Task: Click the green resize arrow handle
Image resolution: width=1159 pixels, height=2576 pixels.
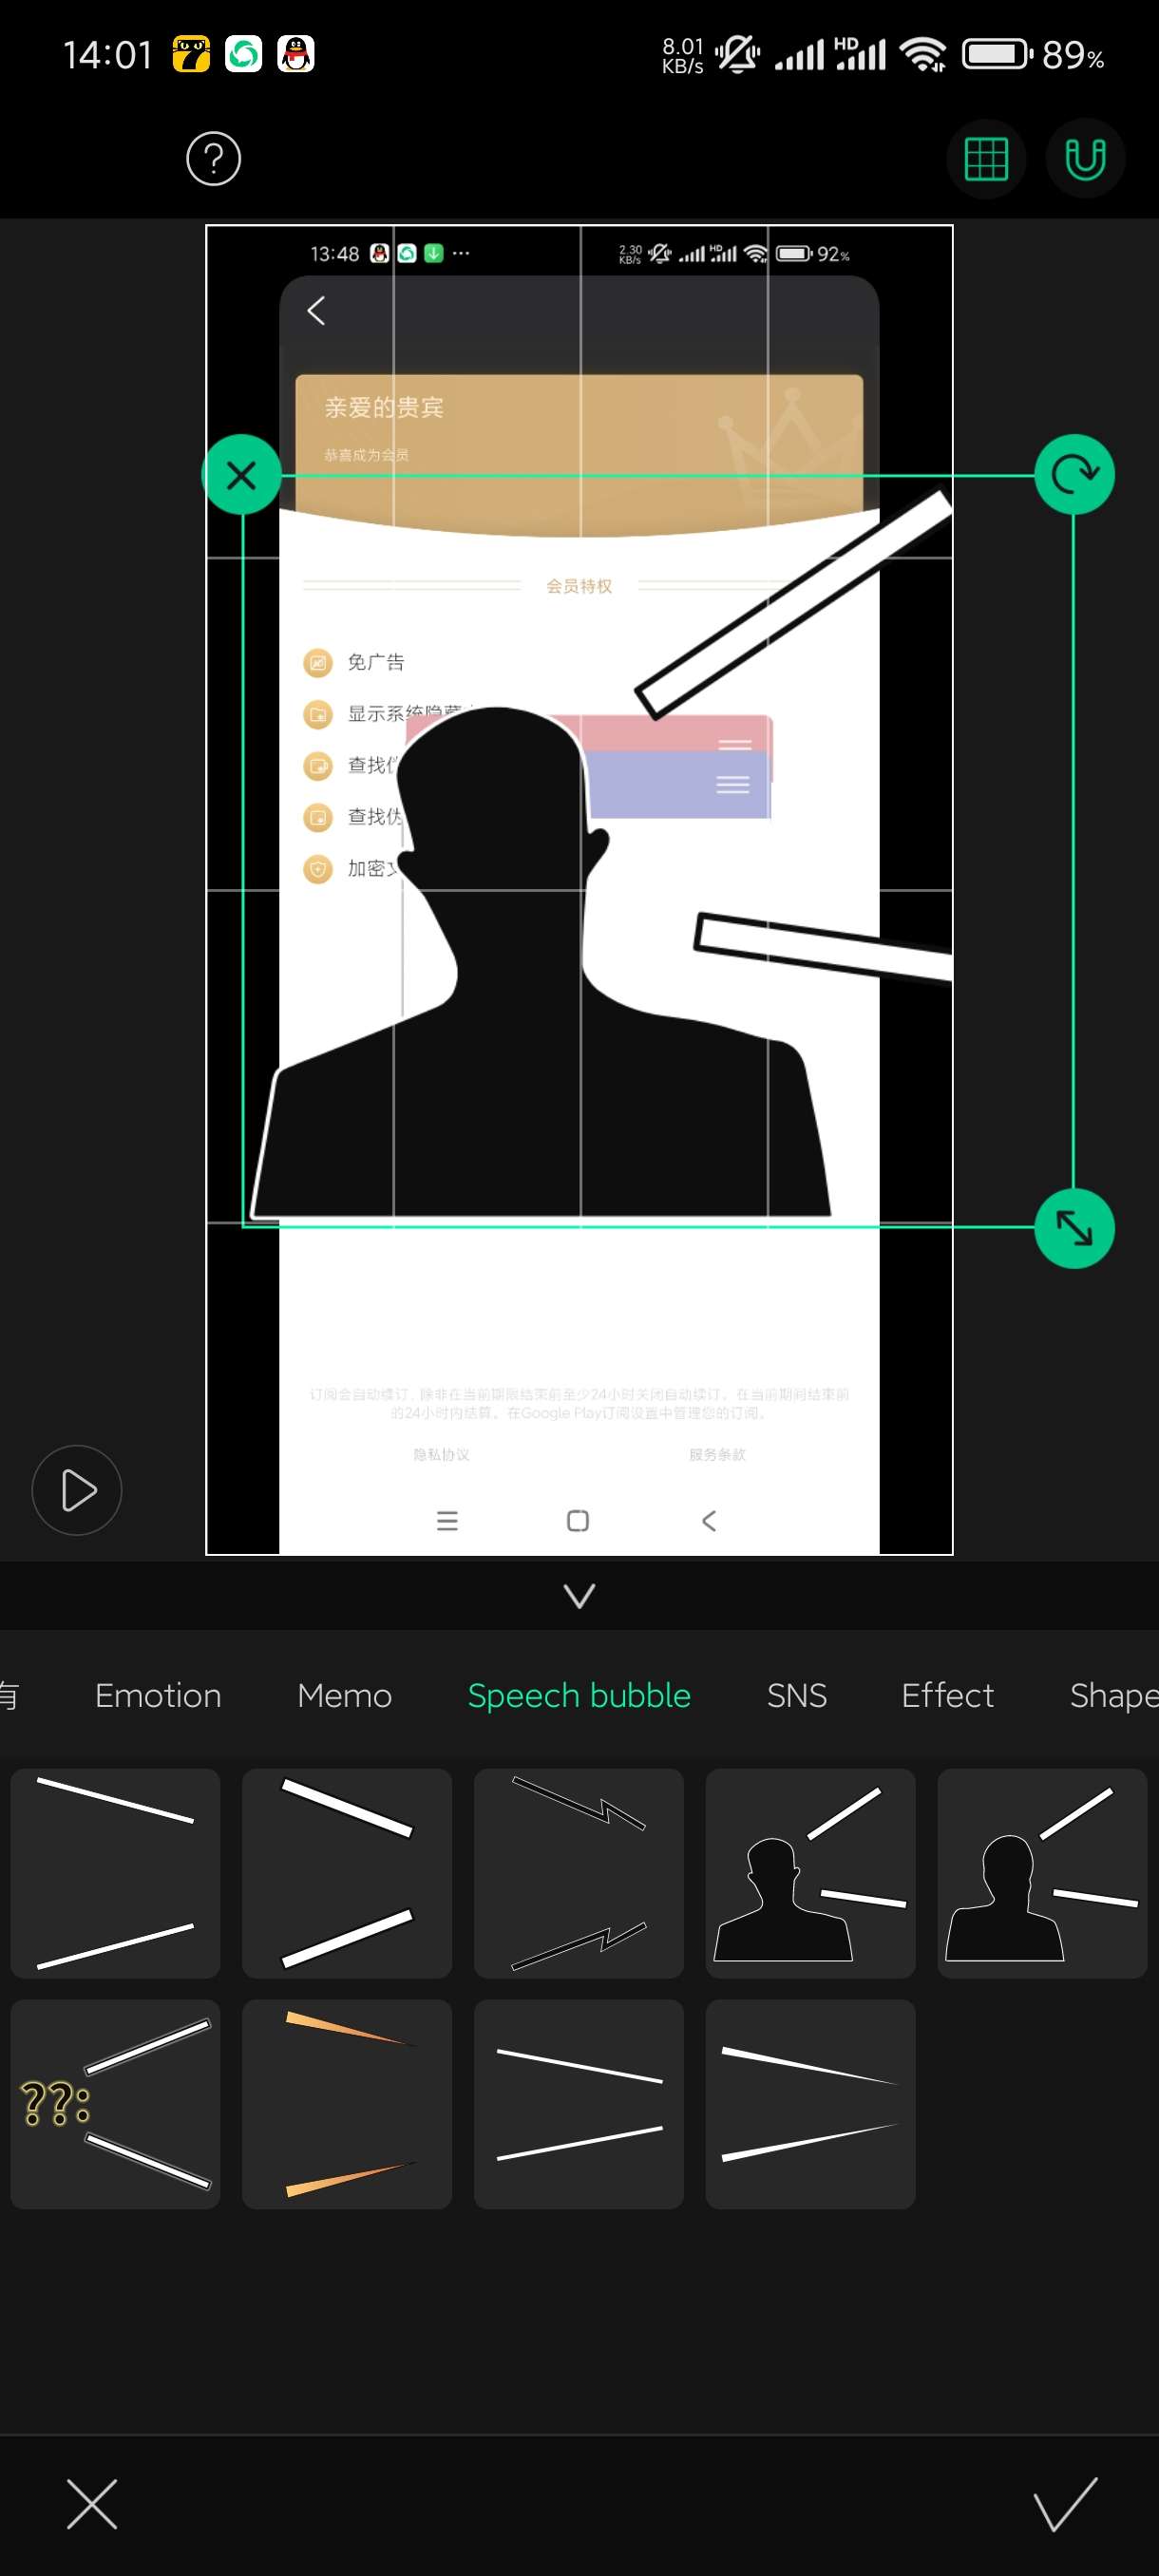Action: 1074,1228
